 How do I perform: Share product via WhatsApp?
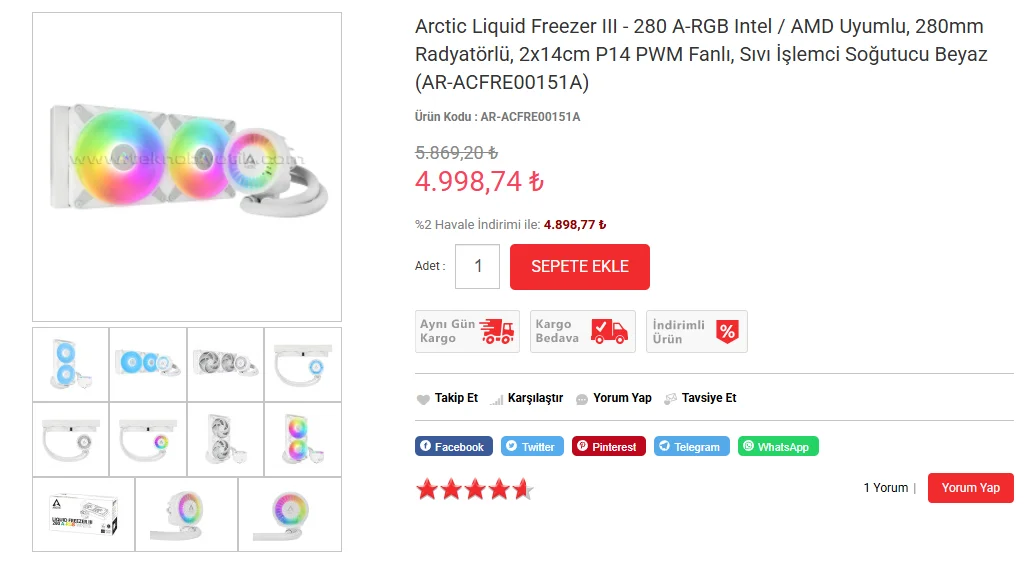pos(778,447)
